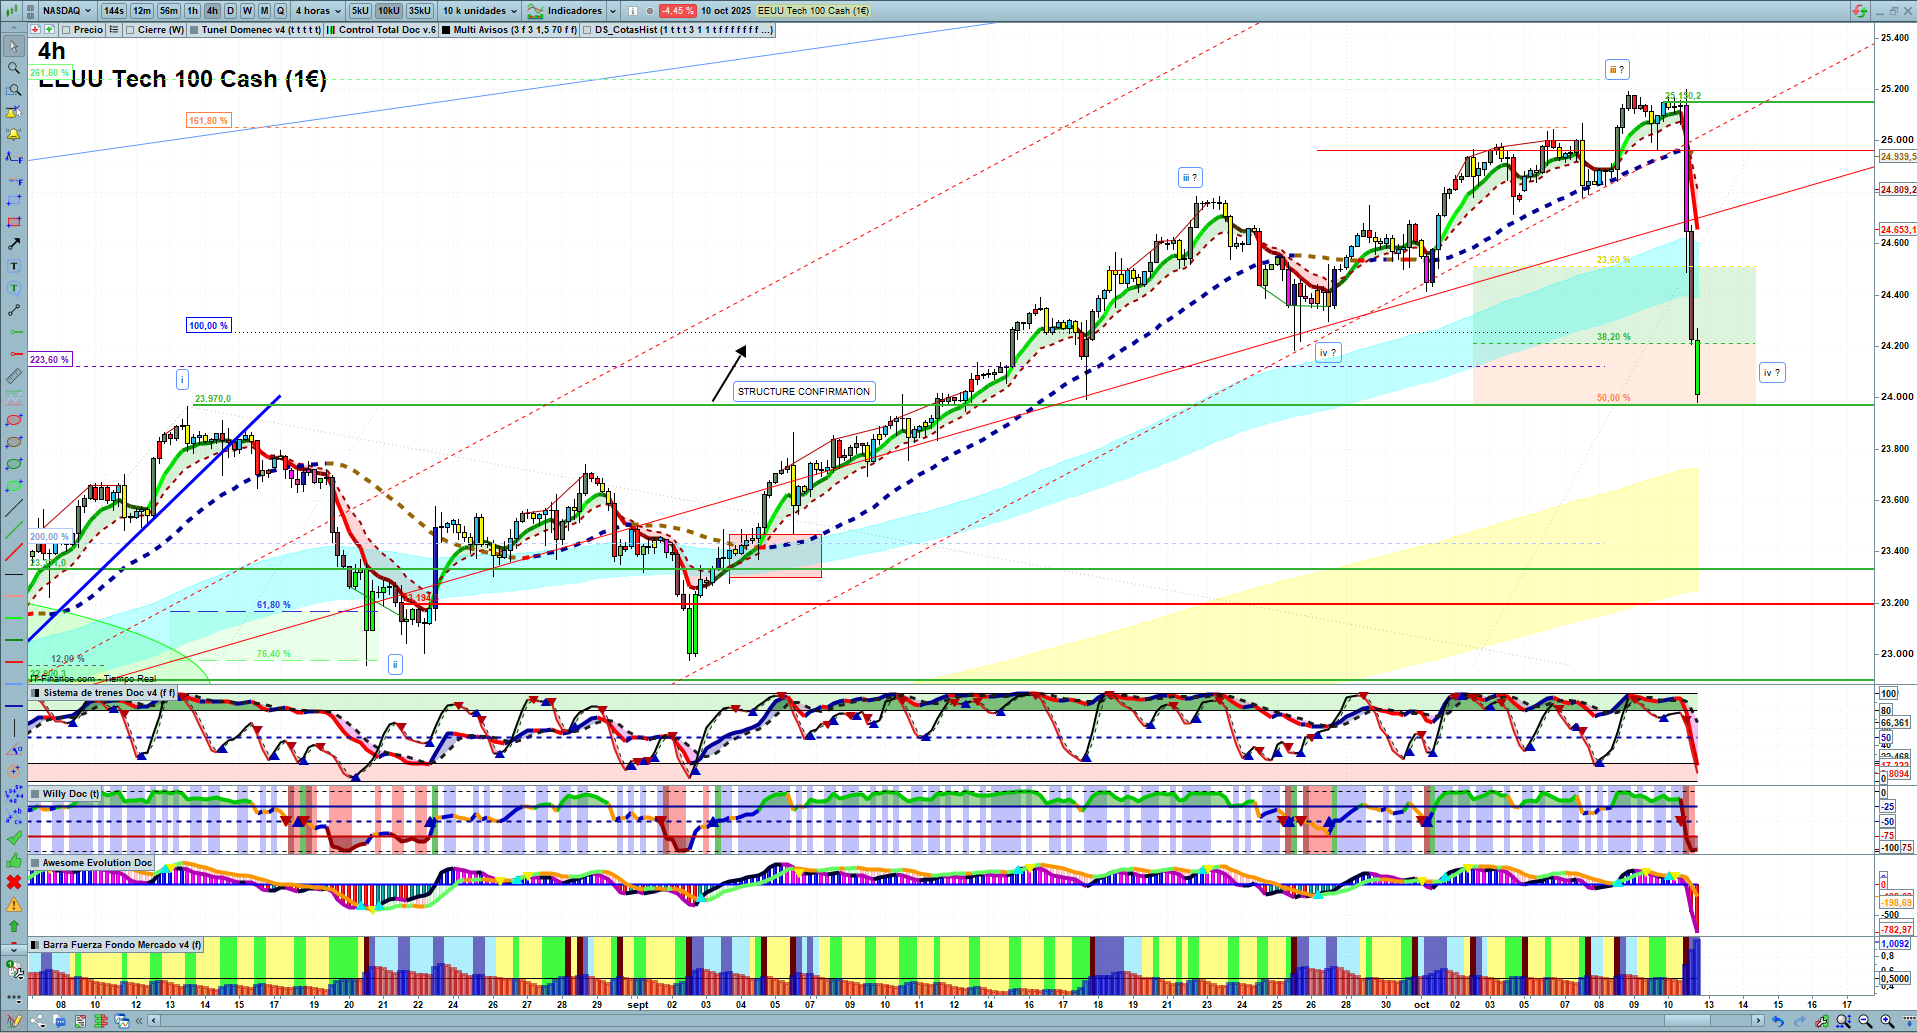
Task: Select the red rectangle drawing tool
Action: click(14, 222)
